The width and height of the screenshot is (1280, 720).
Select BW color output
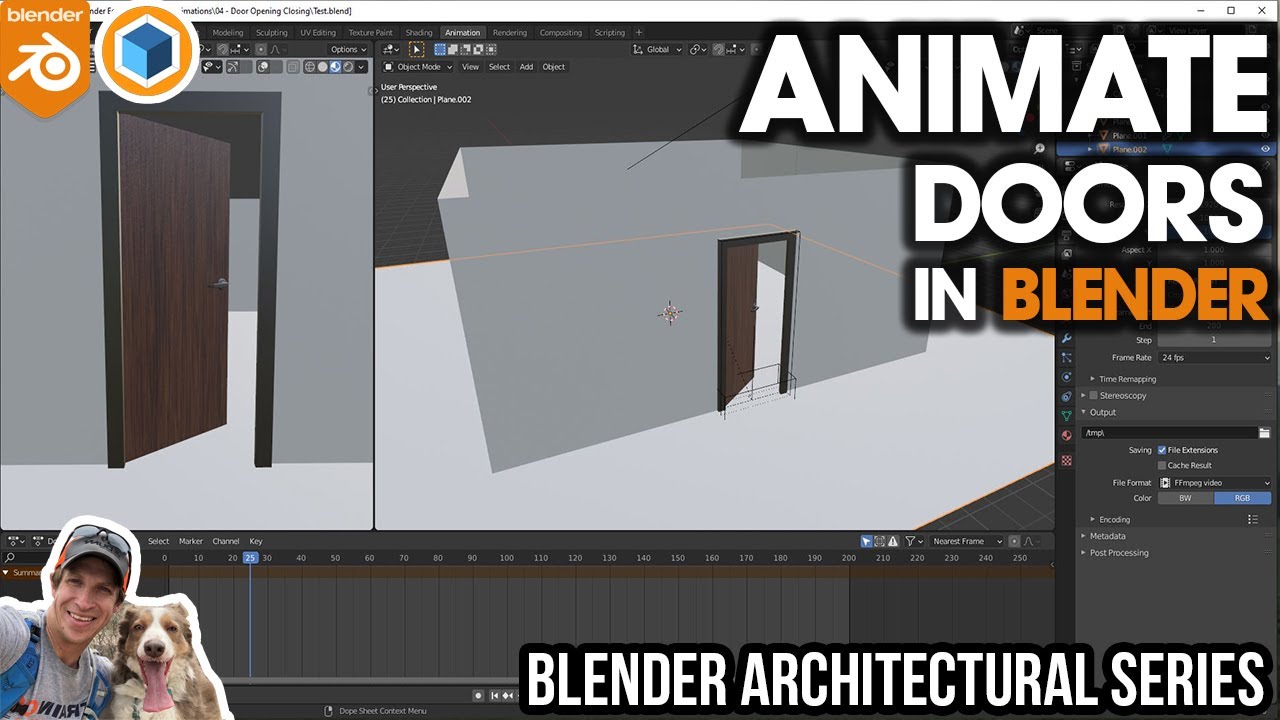(x=1185, y=498)
